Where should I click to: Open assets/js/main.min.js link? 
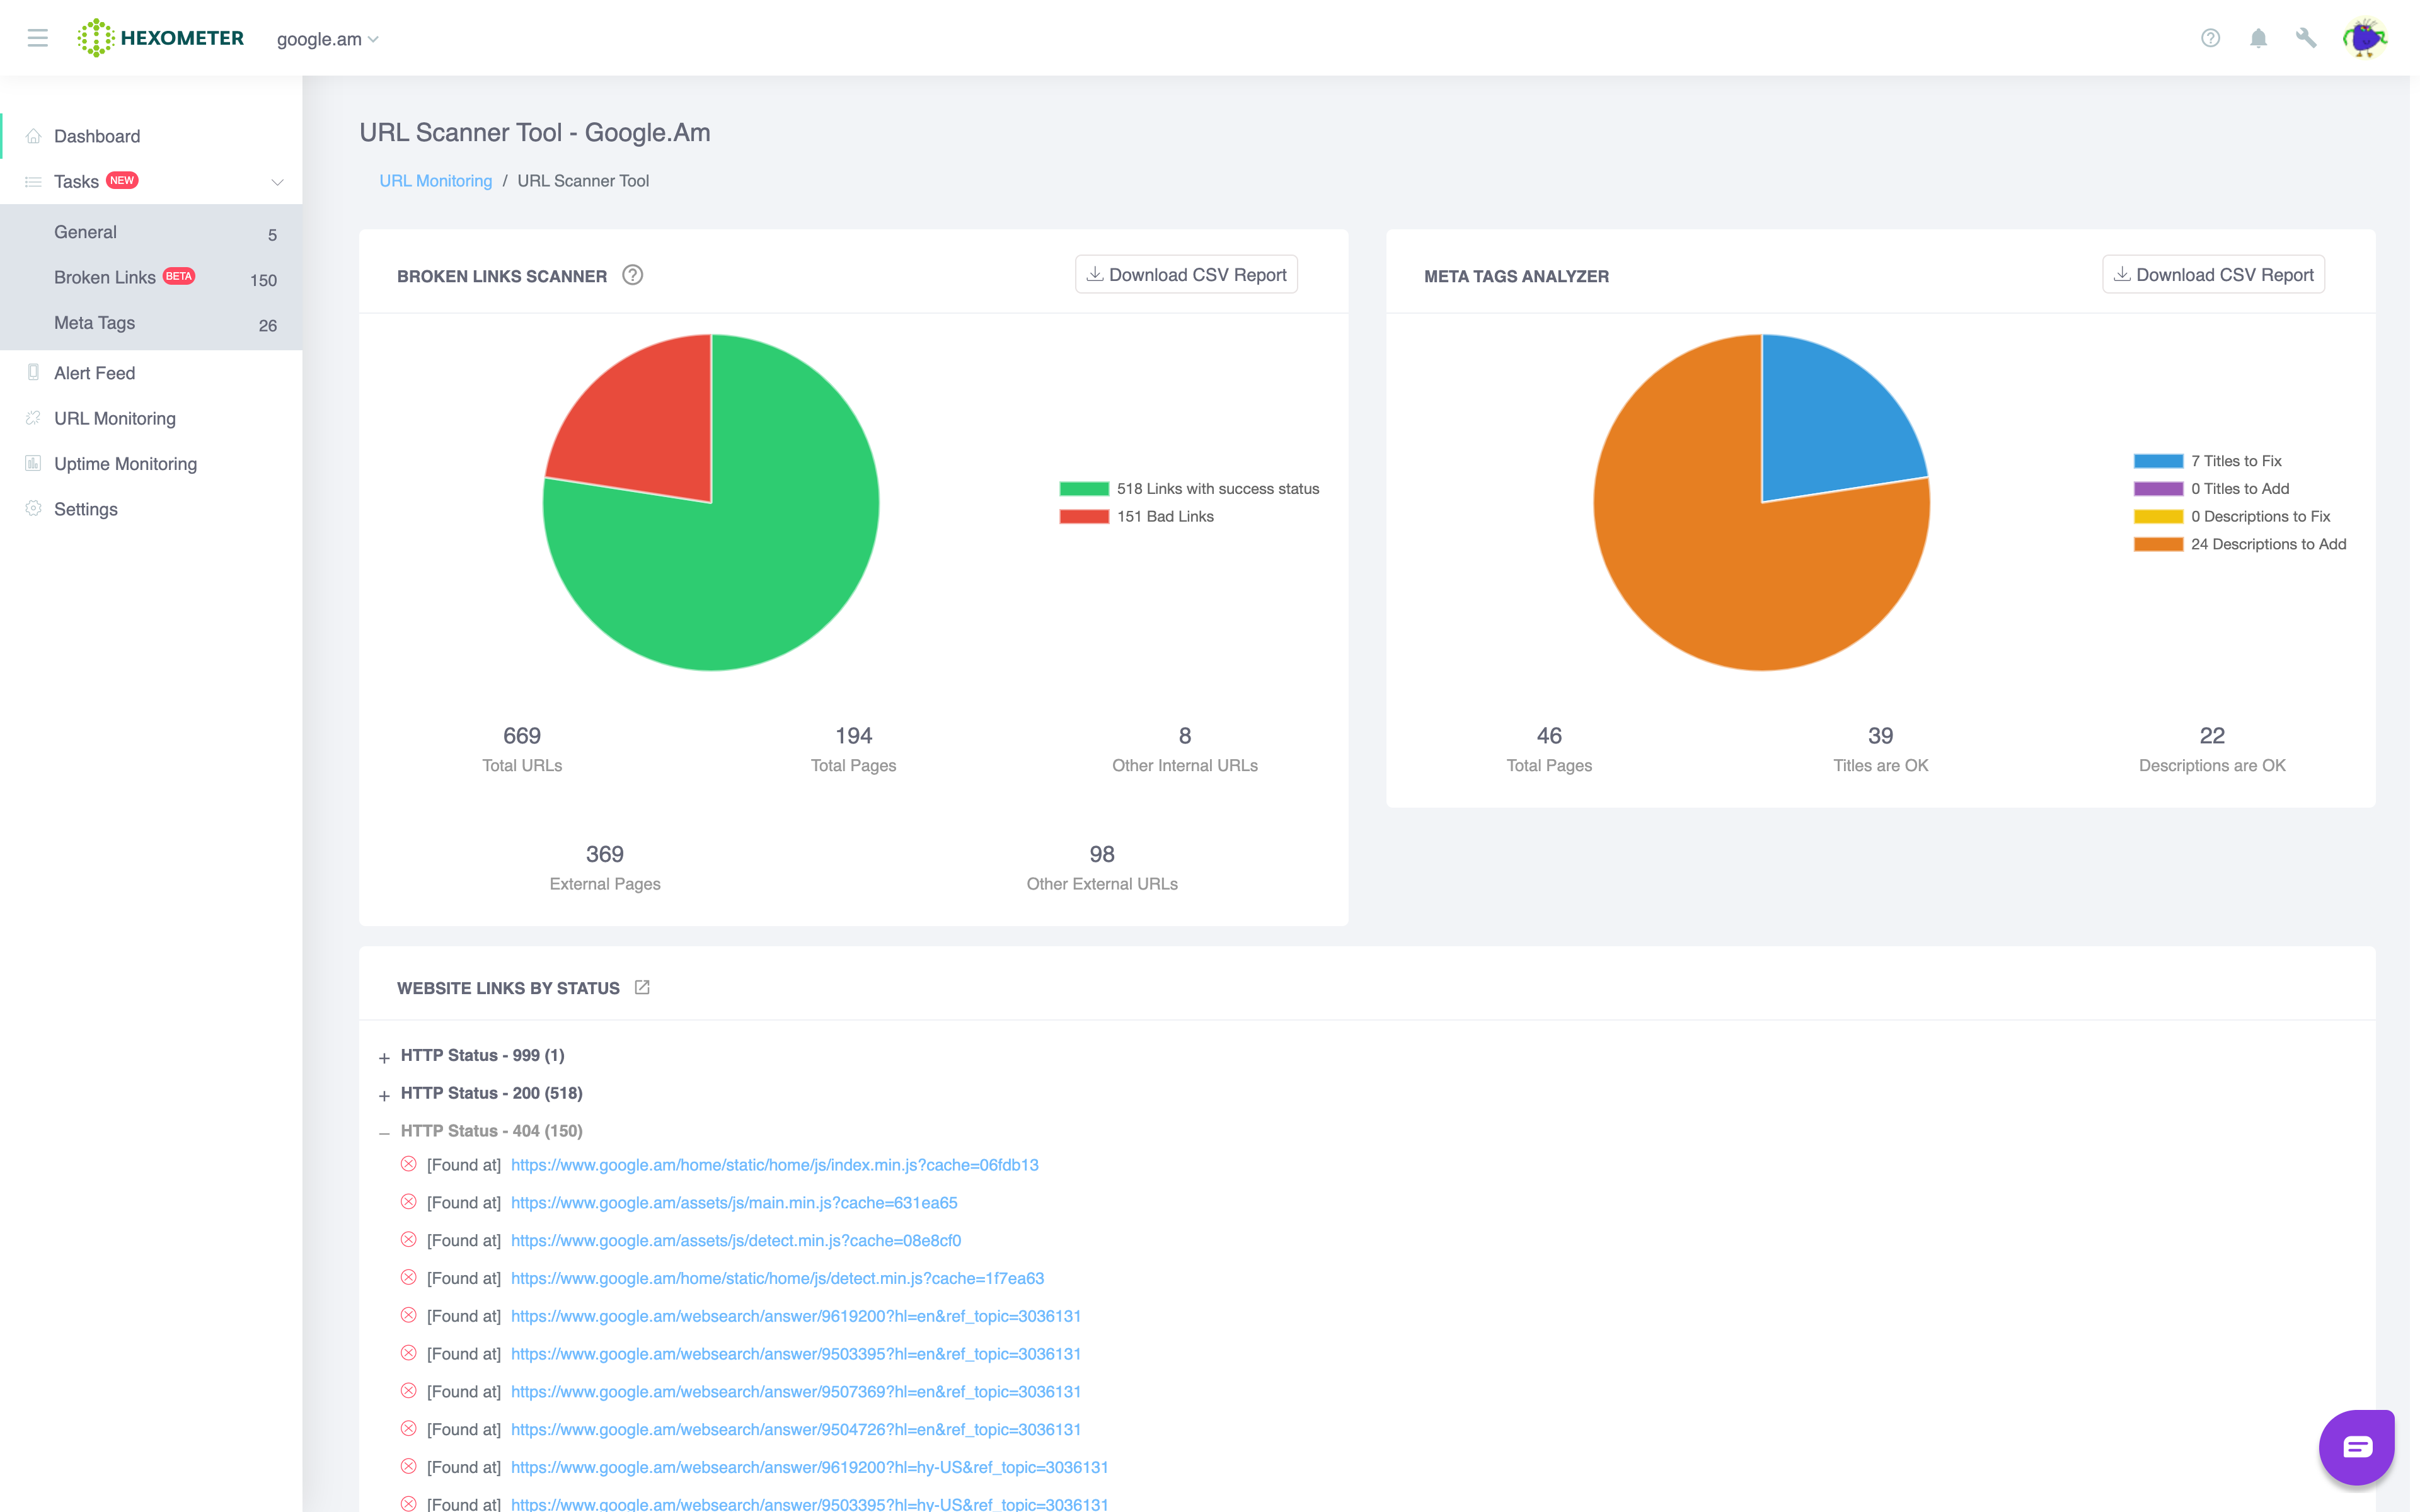pyautogui.click(x=734, y=1202)
